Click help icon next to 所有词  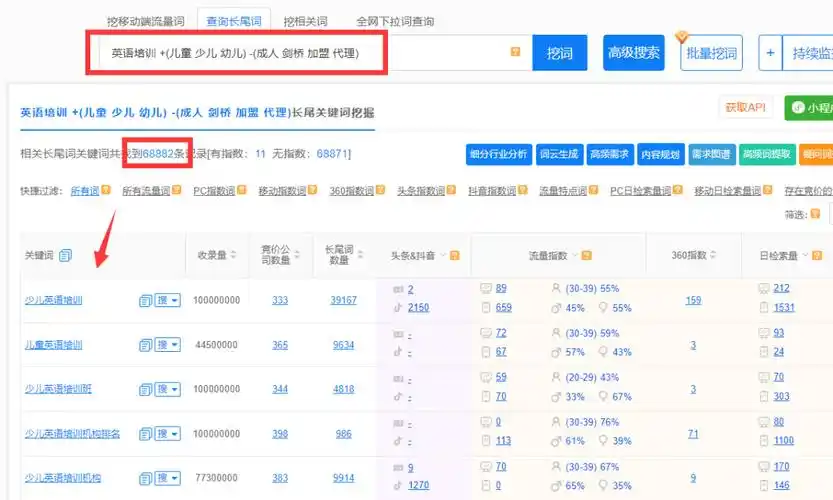tap(106, 190)
